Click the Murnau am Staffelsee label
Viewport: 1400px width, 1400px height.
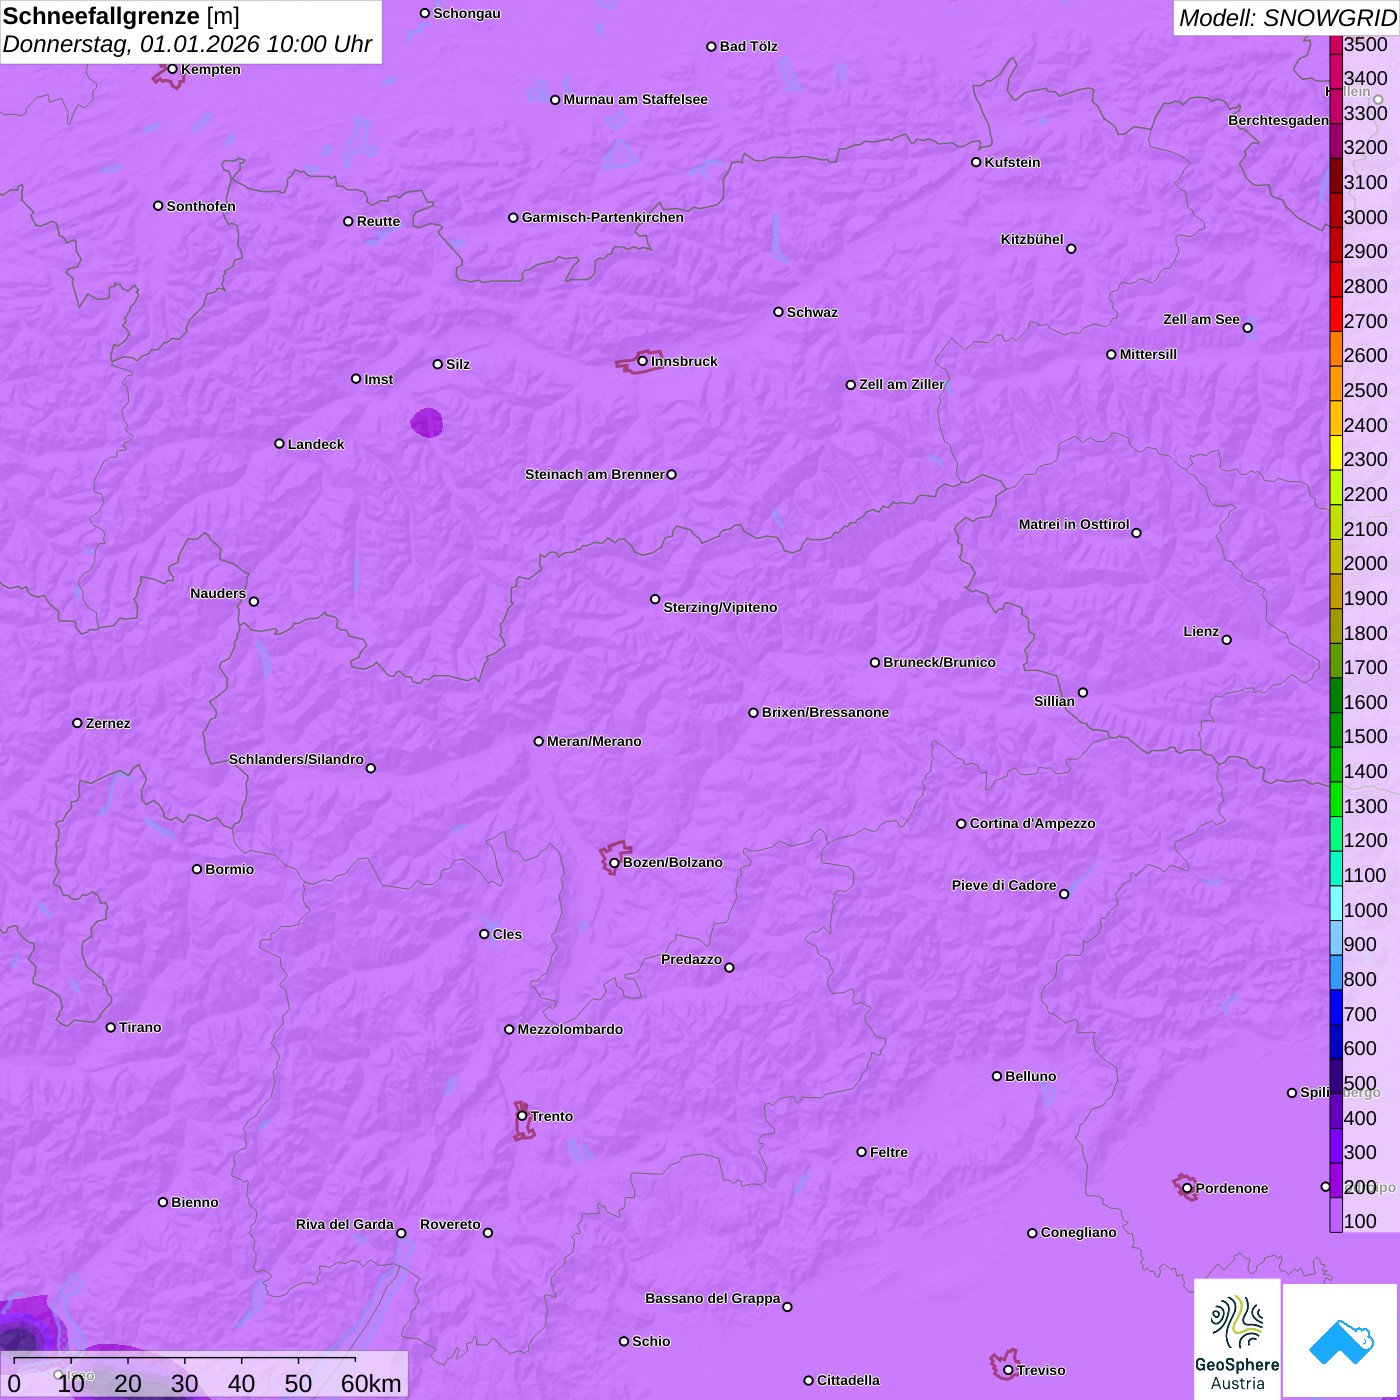pyautogui.click(x=635, y=99)
